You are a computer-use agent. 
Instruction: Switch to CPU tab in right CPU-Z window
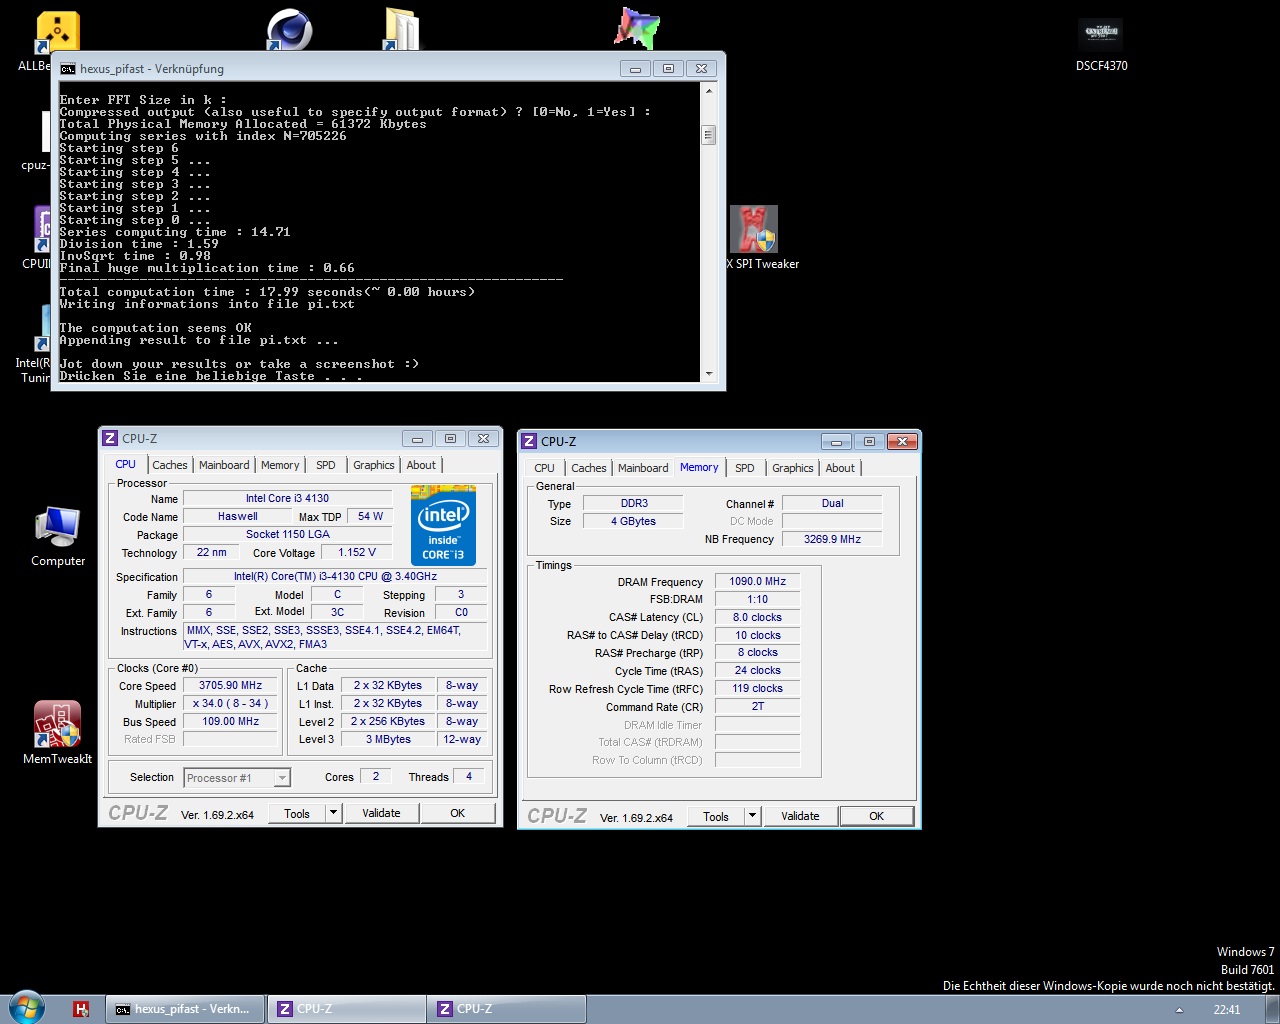544,468
